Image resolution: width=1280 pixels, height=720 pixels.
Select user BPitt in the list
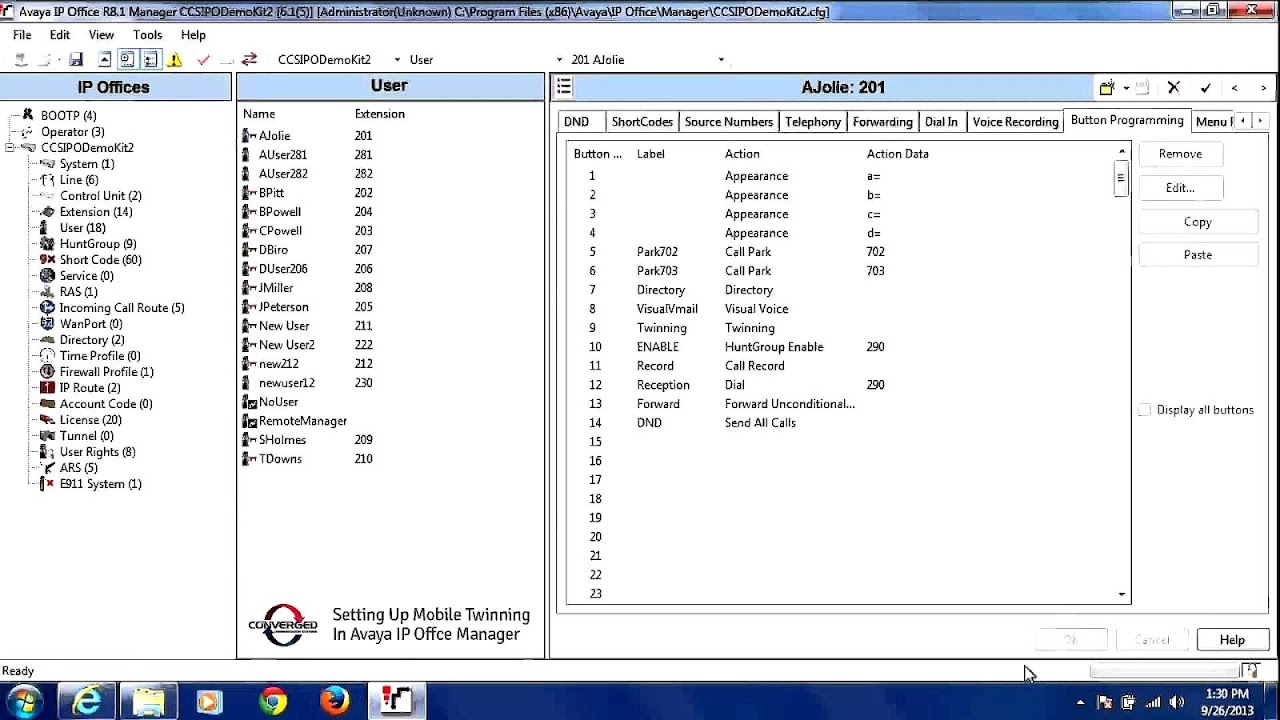pos(271,193)
